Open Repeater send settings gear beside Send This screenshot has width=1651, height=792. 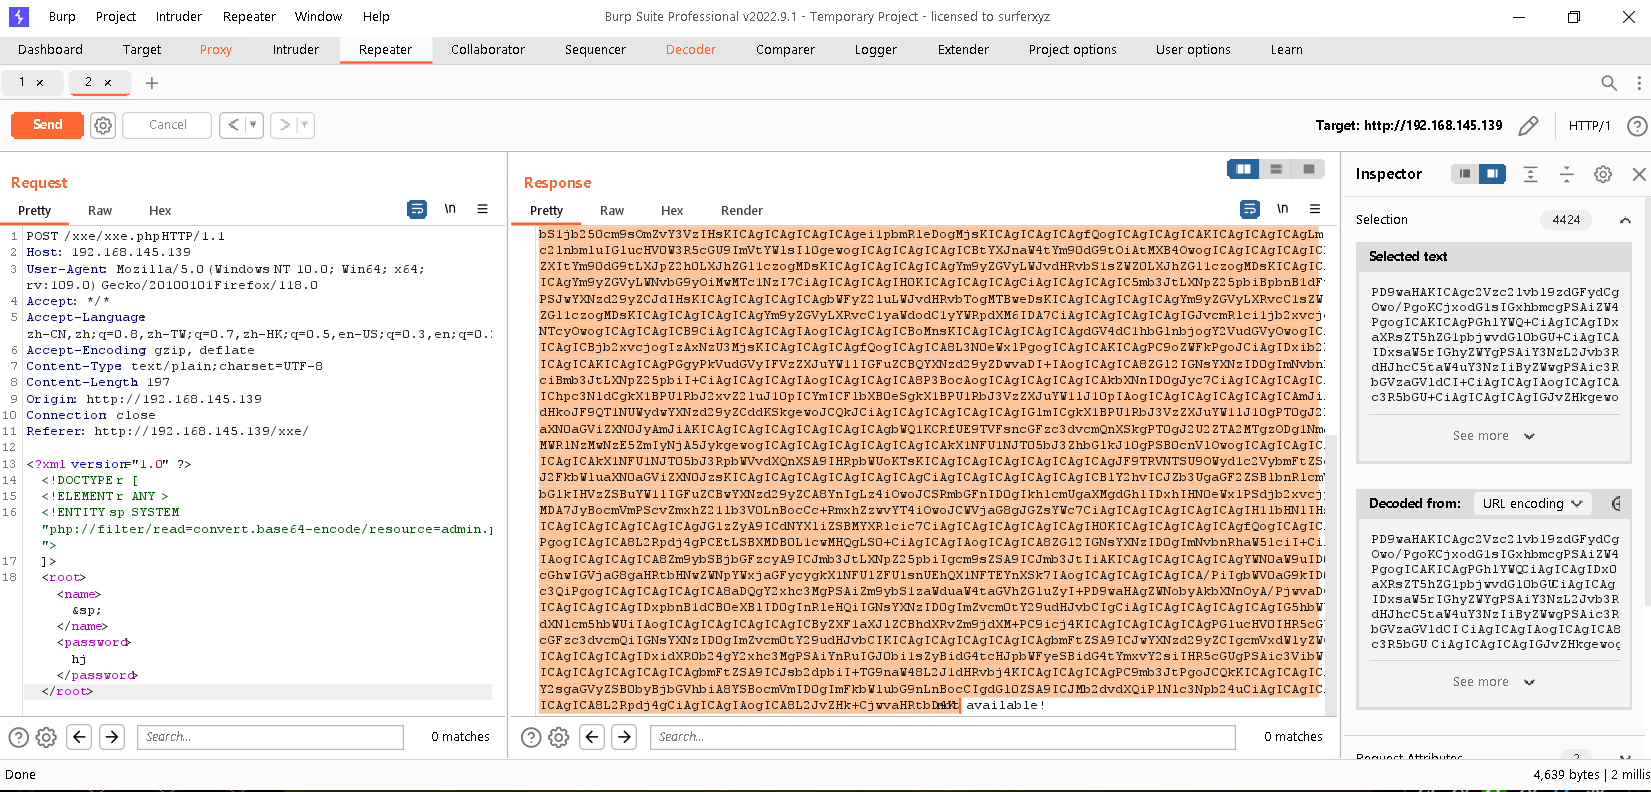(103, 125)
